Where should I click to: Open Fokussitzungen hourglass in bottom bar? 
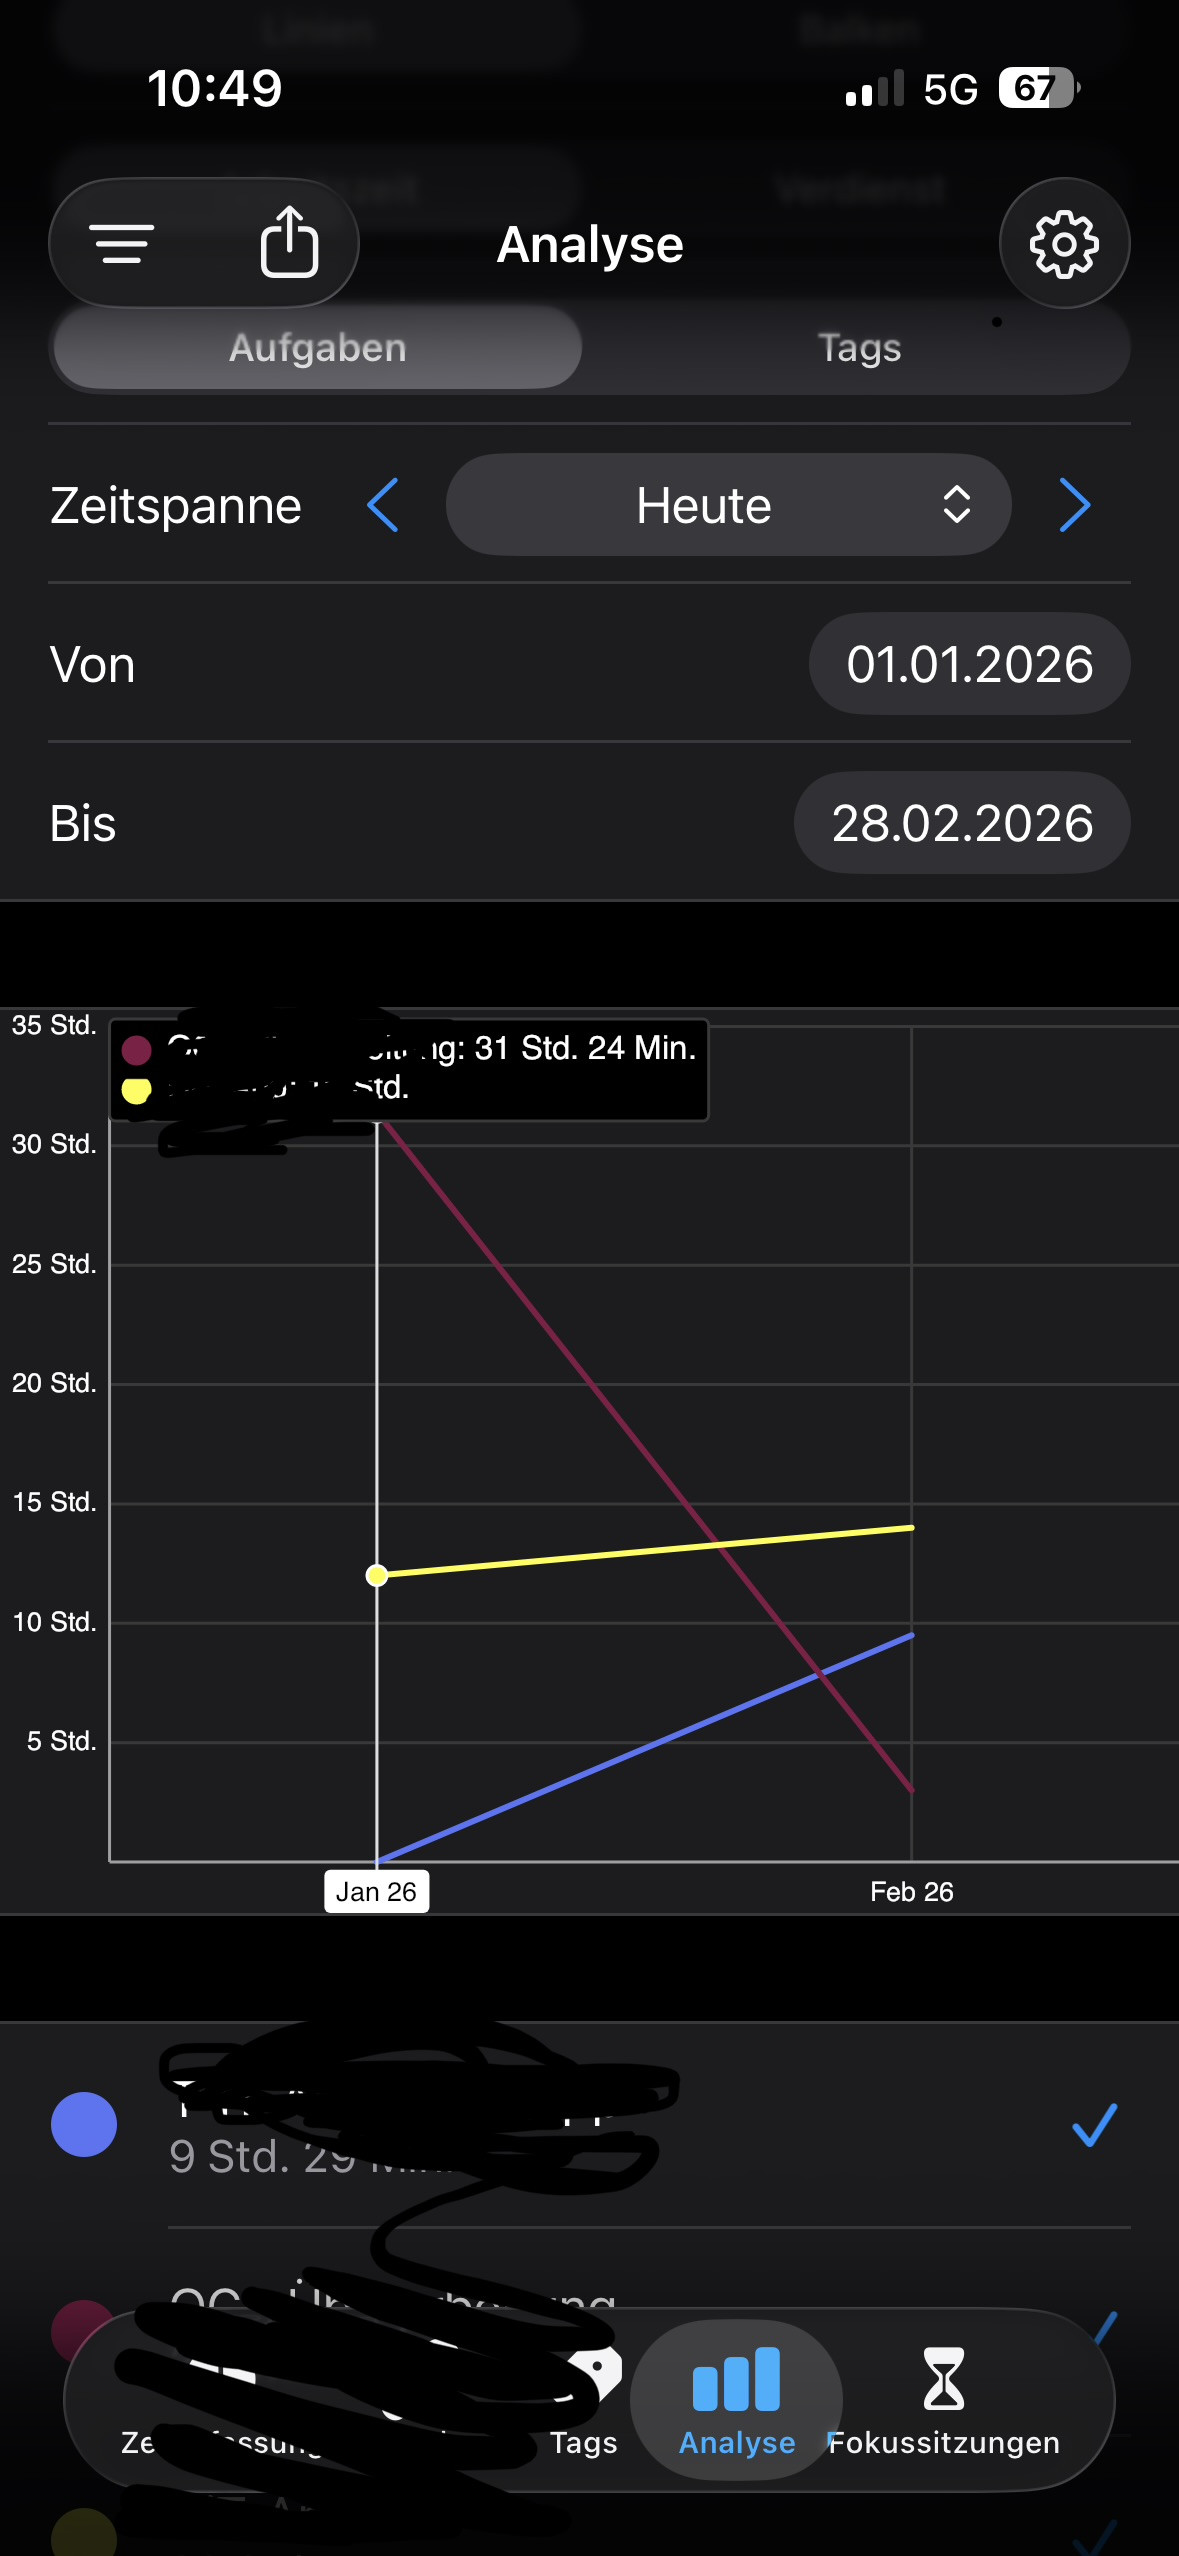pos(943,2400)
